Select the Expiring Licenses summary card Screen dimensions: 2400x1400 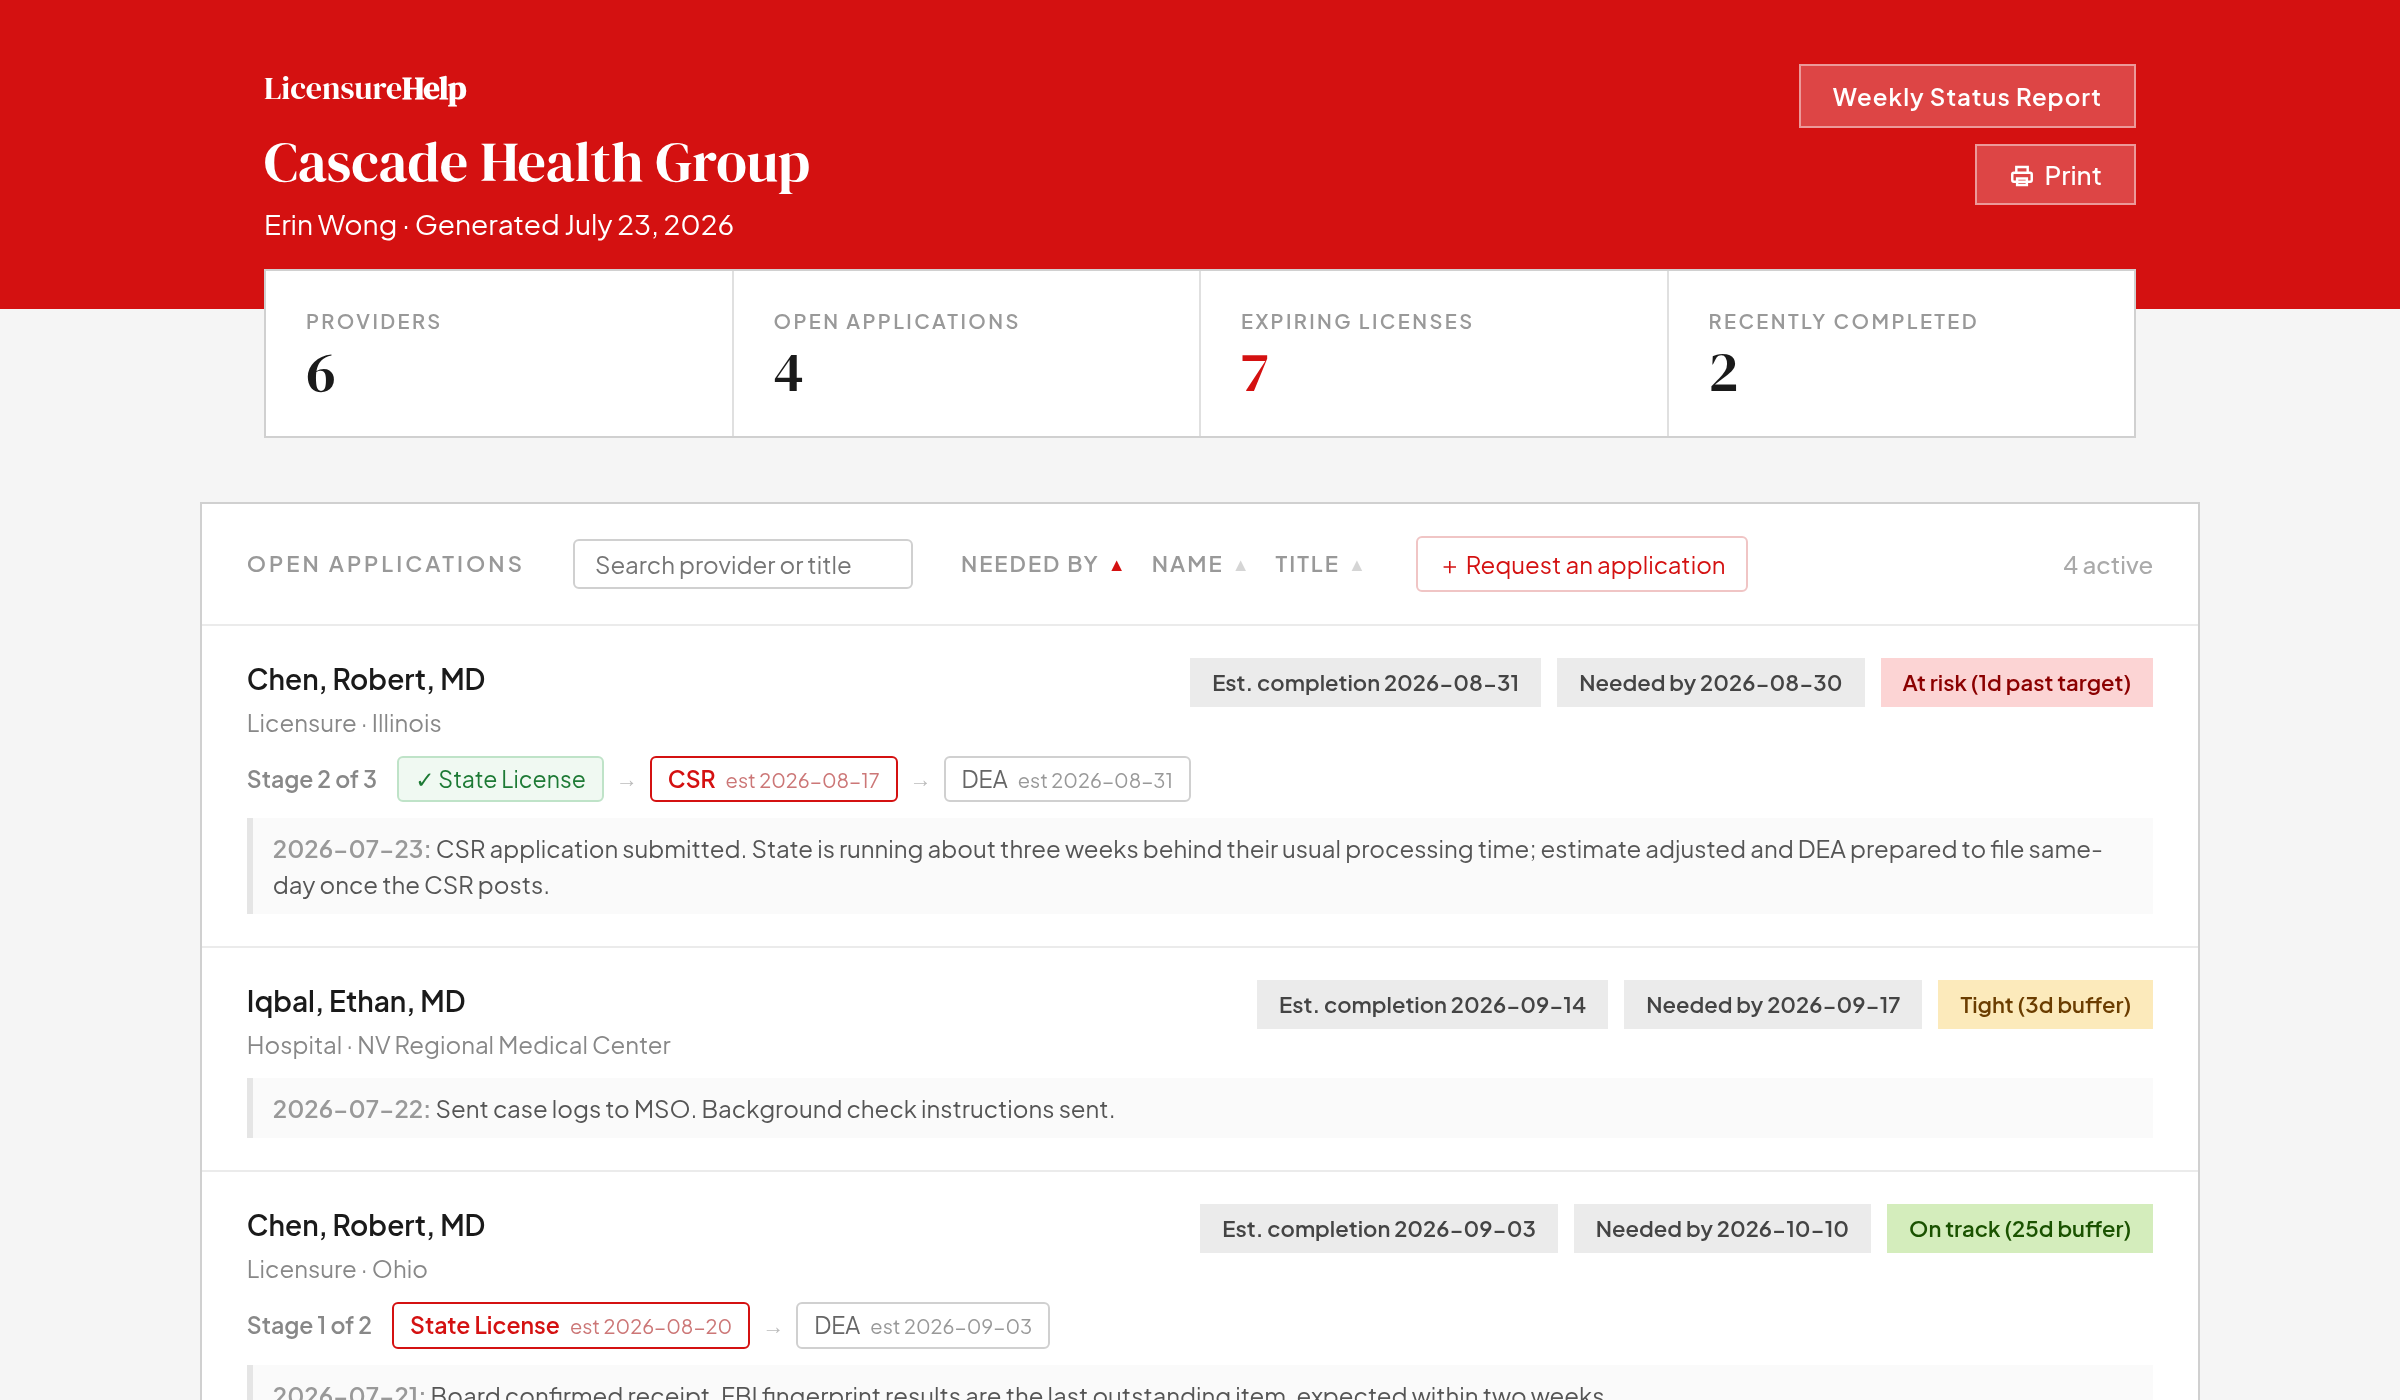coord(1434,353)
